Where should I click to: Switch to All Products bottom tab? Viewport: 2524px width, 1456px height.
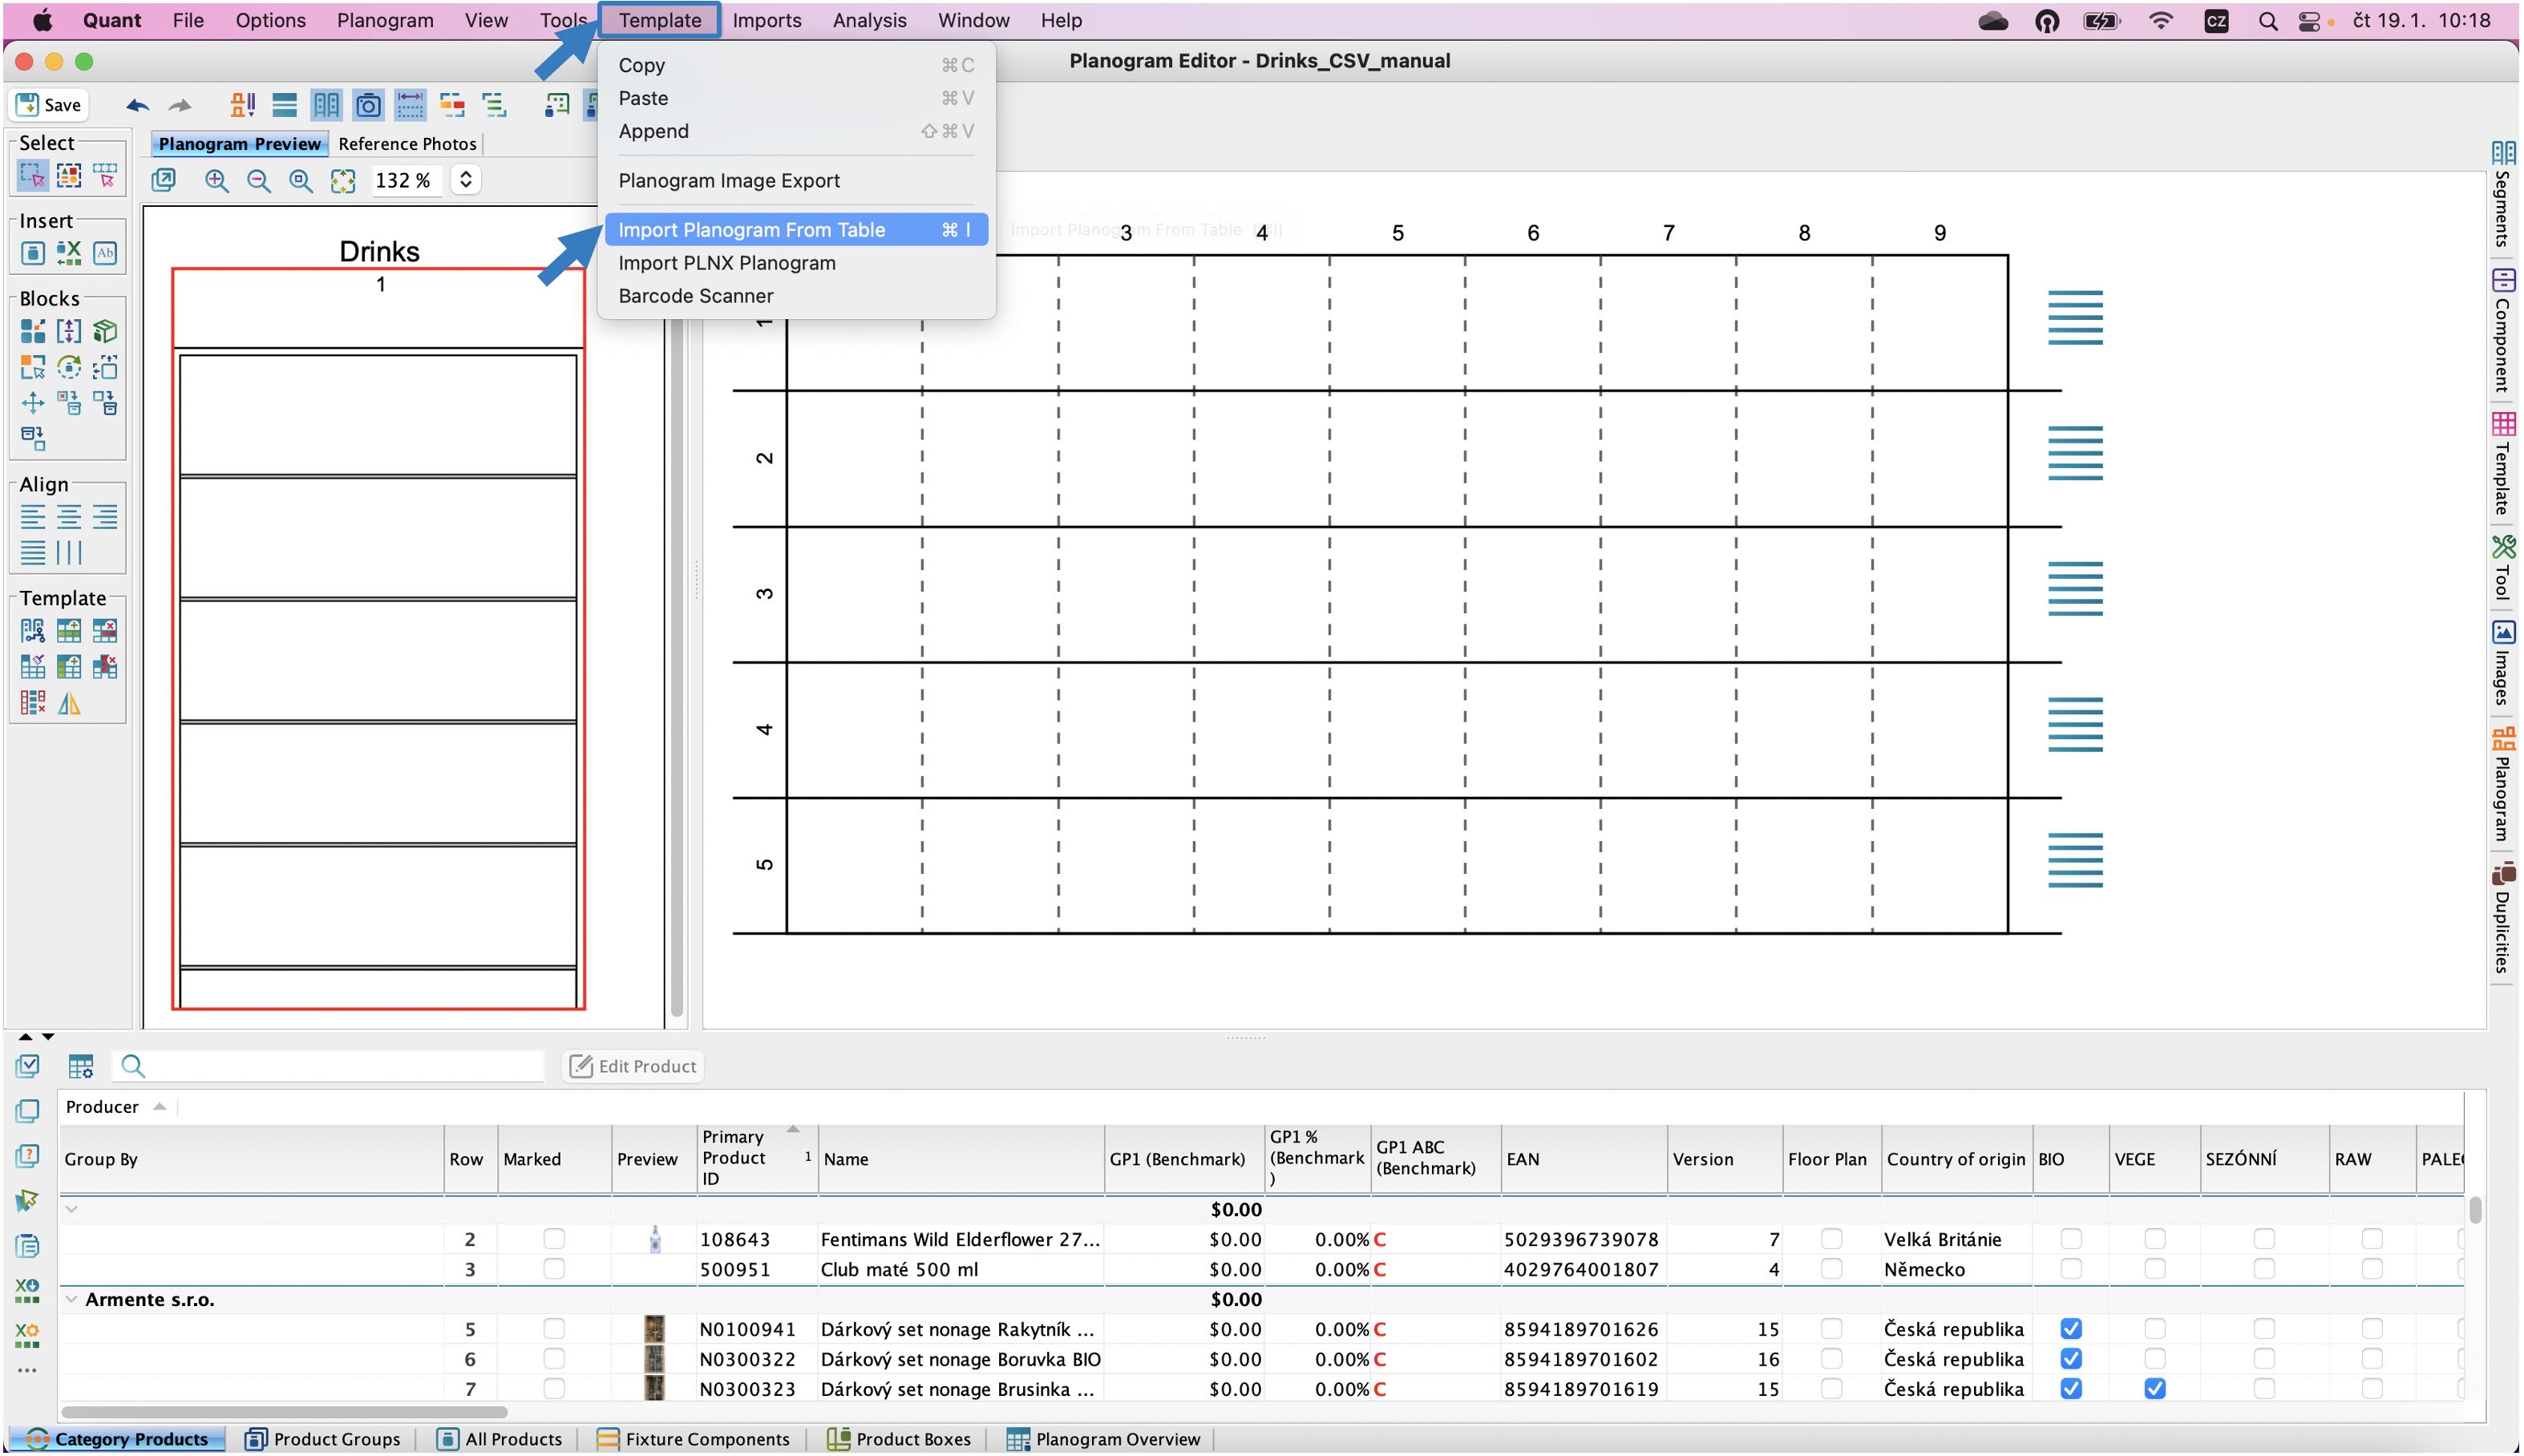click(500, 1440)
